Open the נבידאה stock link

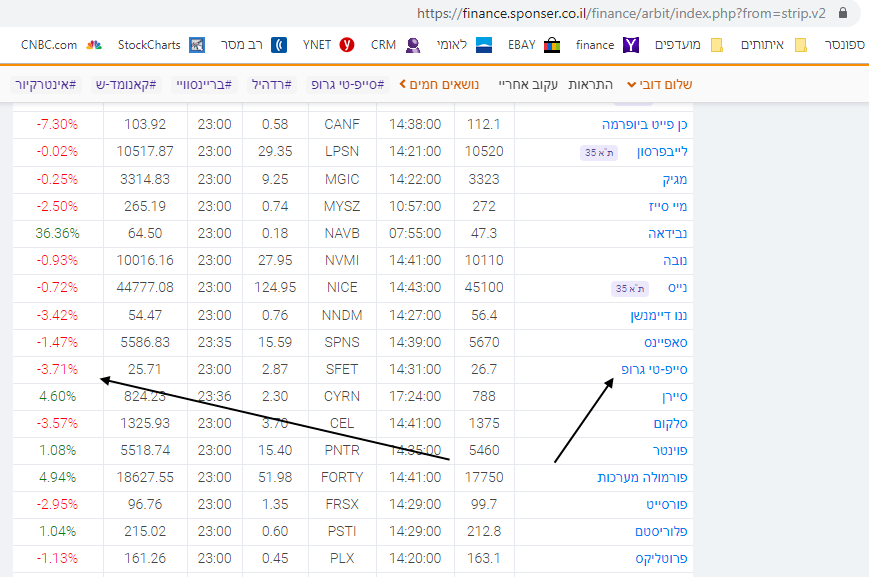click(x=668, y=233)
